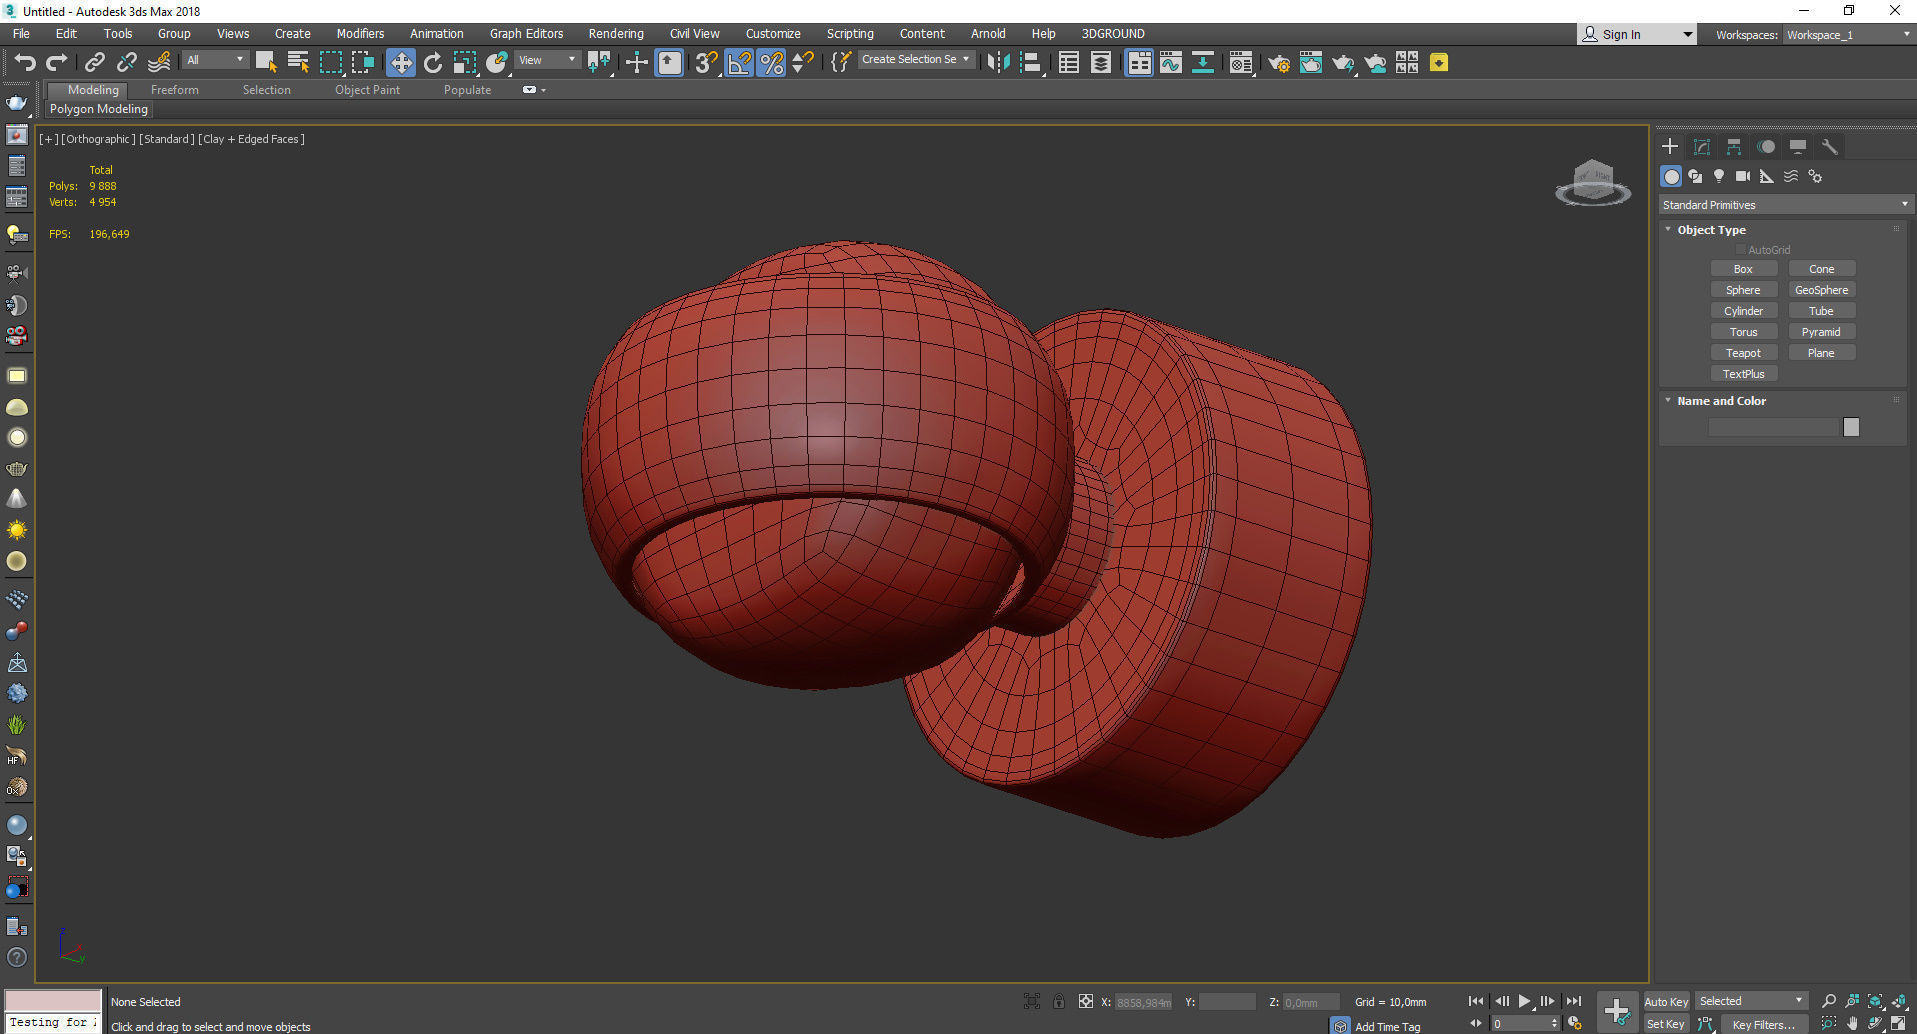Open Render Setup dialog
The width and height of the screenshot is (1917, 1034).
point(1279,63)
